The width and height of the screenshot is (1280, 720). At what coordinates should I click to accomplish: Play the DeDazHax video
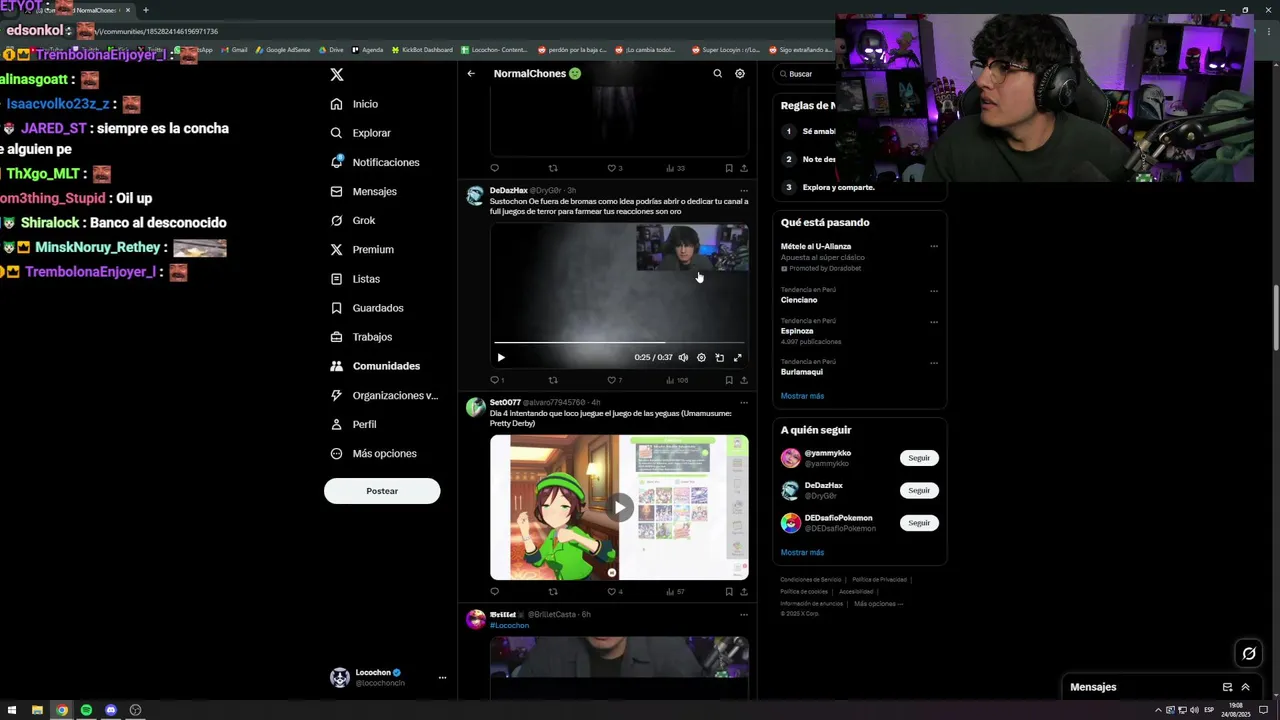tap(501, 357)
